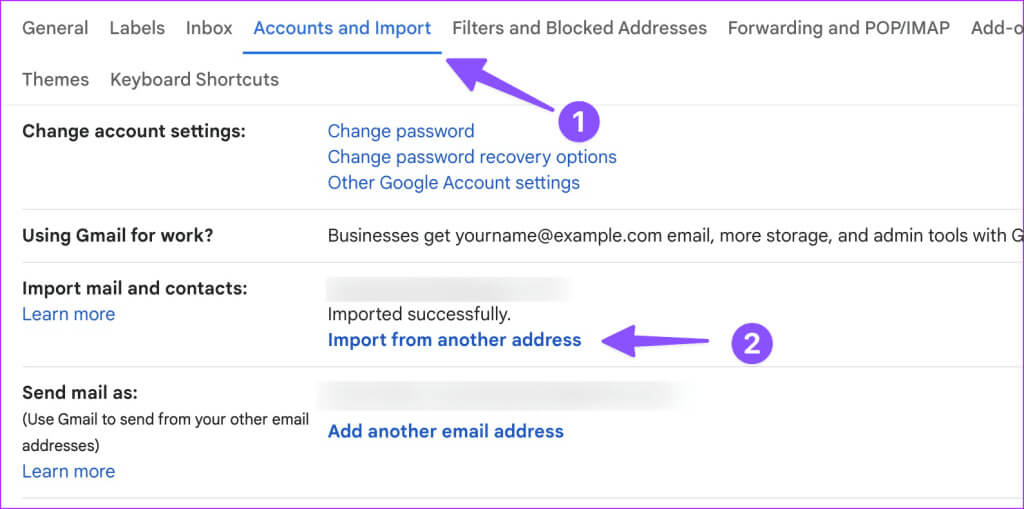1024x509 pixels.
Task: Click Add another email address
Action: (445, 431)
